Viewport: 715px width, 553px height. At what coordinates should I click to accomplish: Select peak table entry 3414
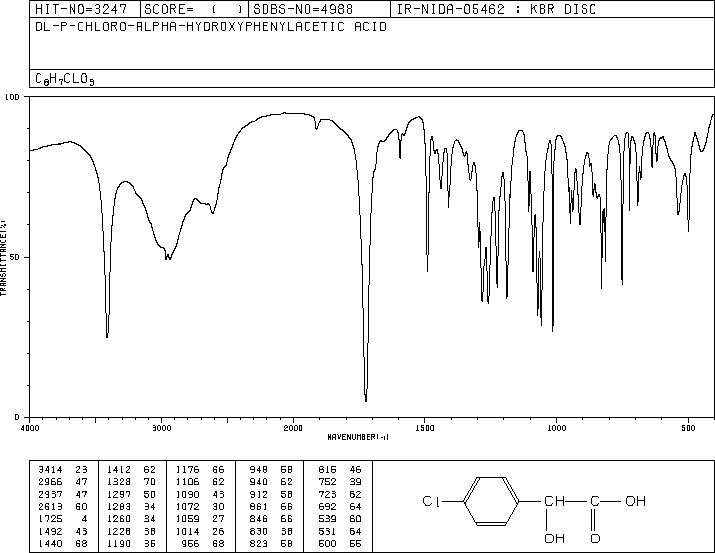pos(62,470)
